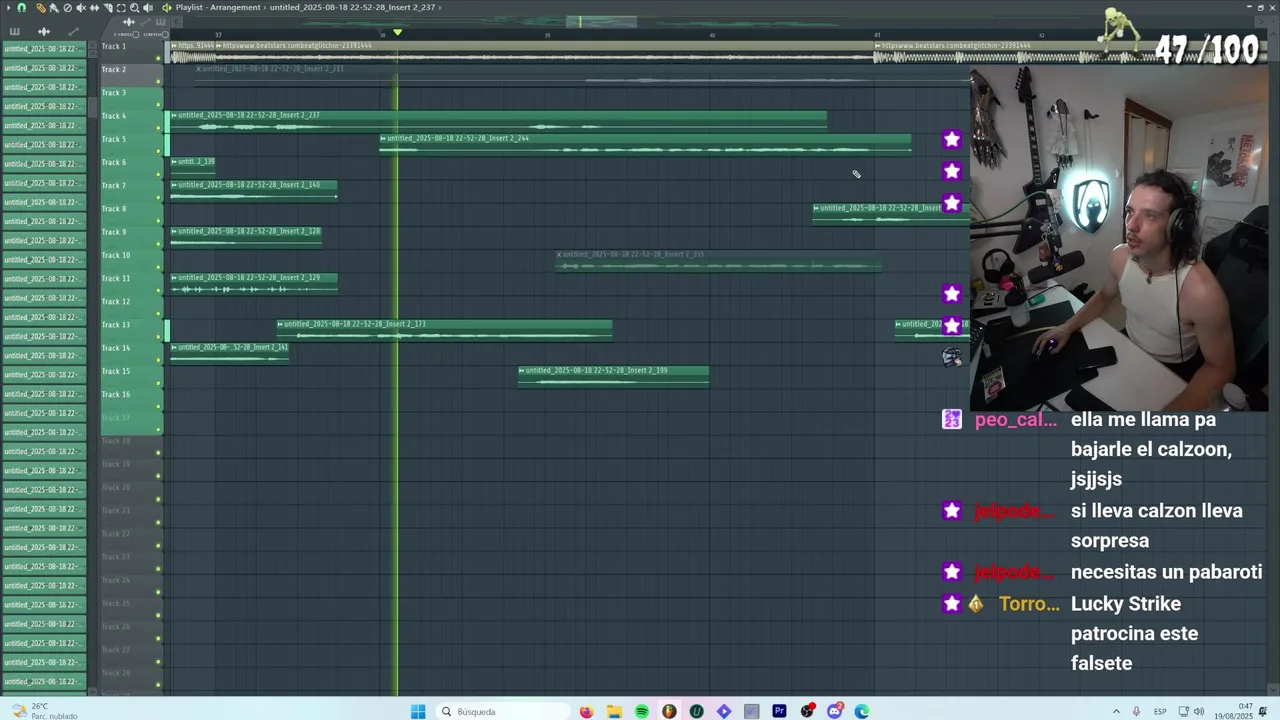Open the playlist options menu arrow
This screenshot has width=1280, height=720.
9,7
